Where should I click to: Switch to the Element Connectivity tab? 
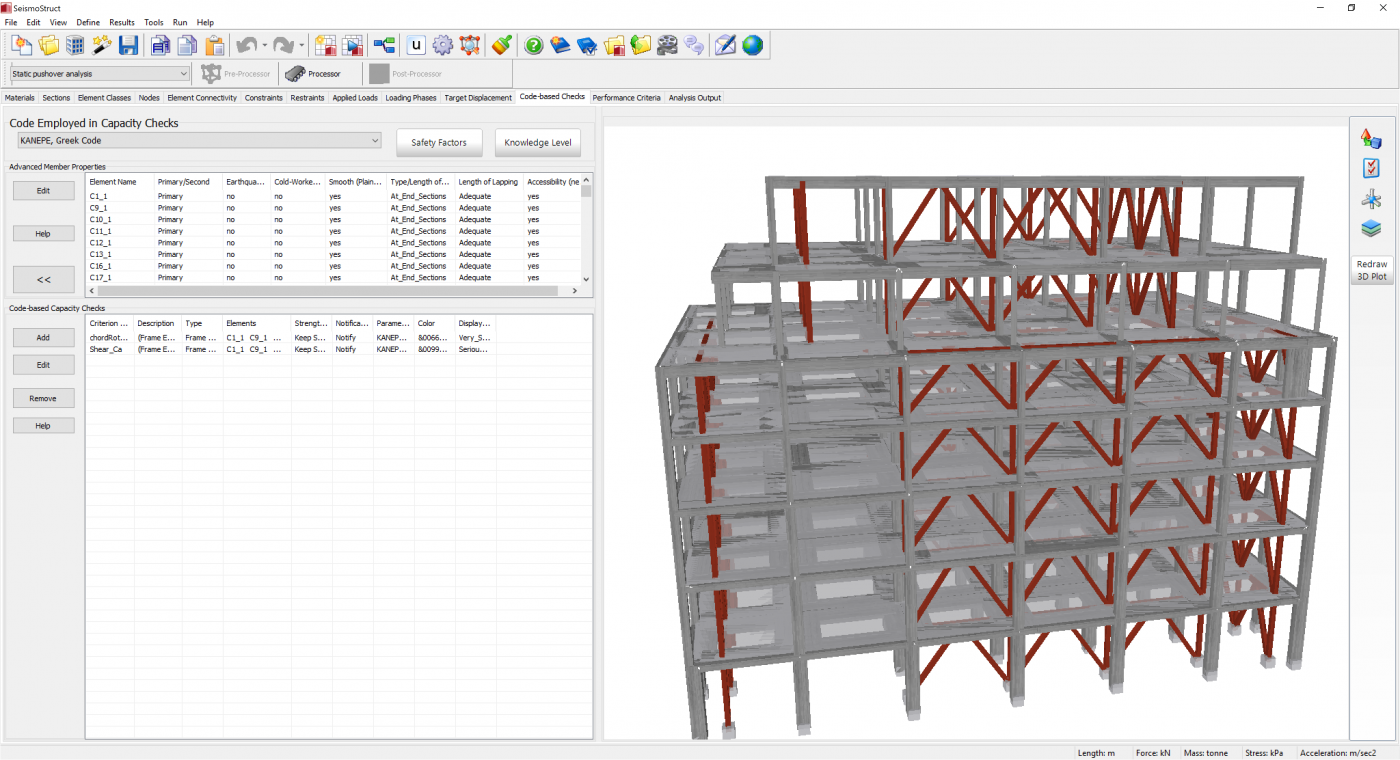[x=202, y=98]
